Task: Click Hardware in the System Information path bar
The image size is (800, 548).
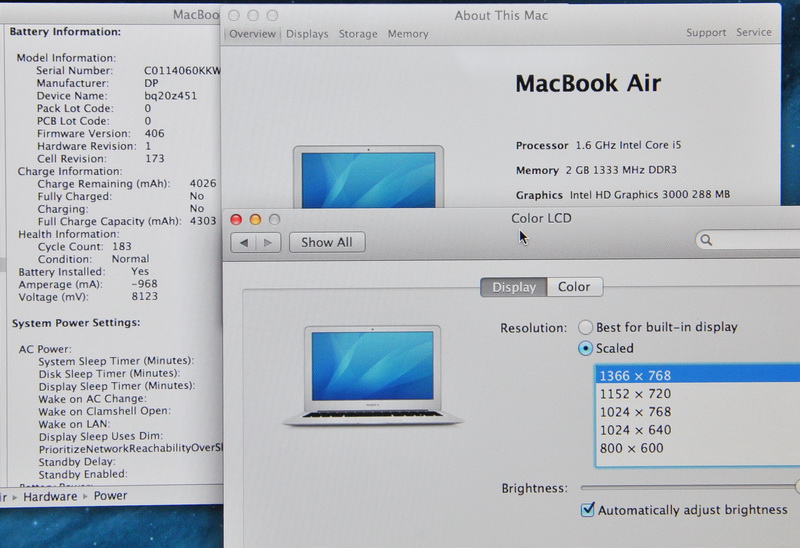Action: (x=50, y=496)
